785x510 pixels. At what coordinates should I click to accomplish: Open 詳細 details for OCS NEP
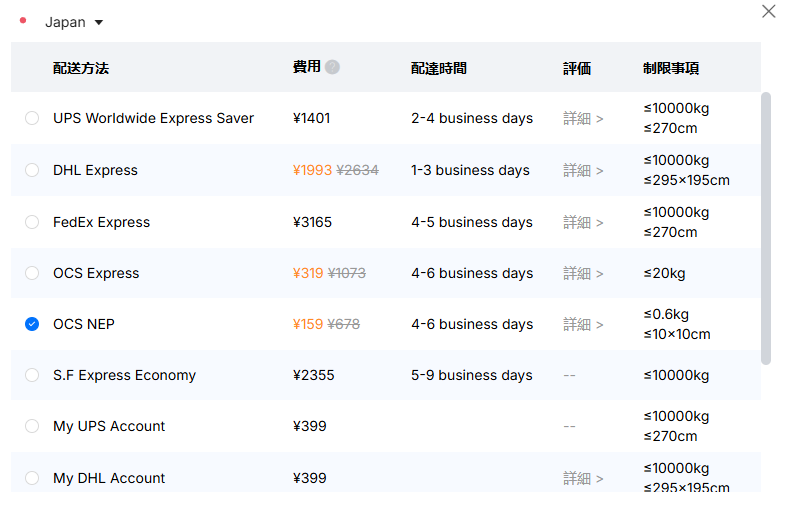coord(583,325)
